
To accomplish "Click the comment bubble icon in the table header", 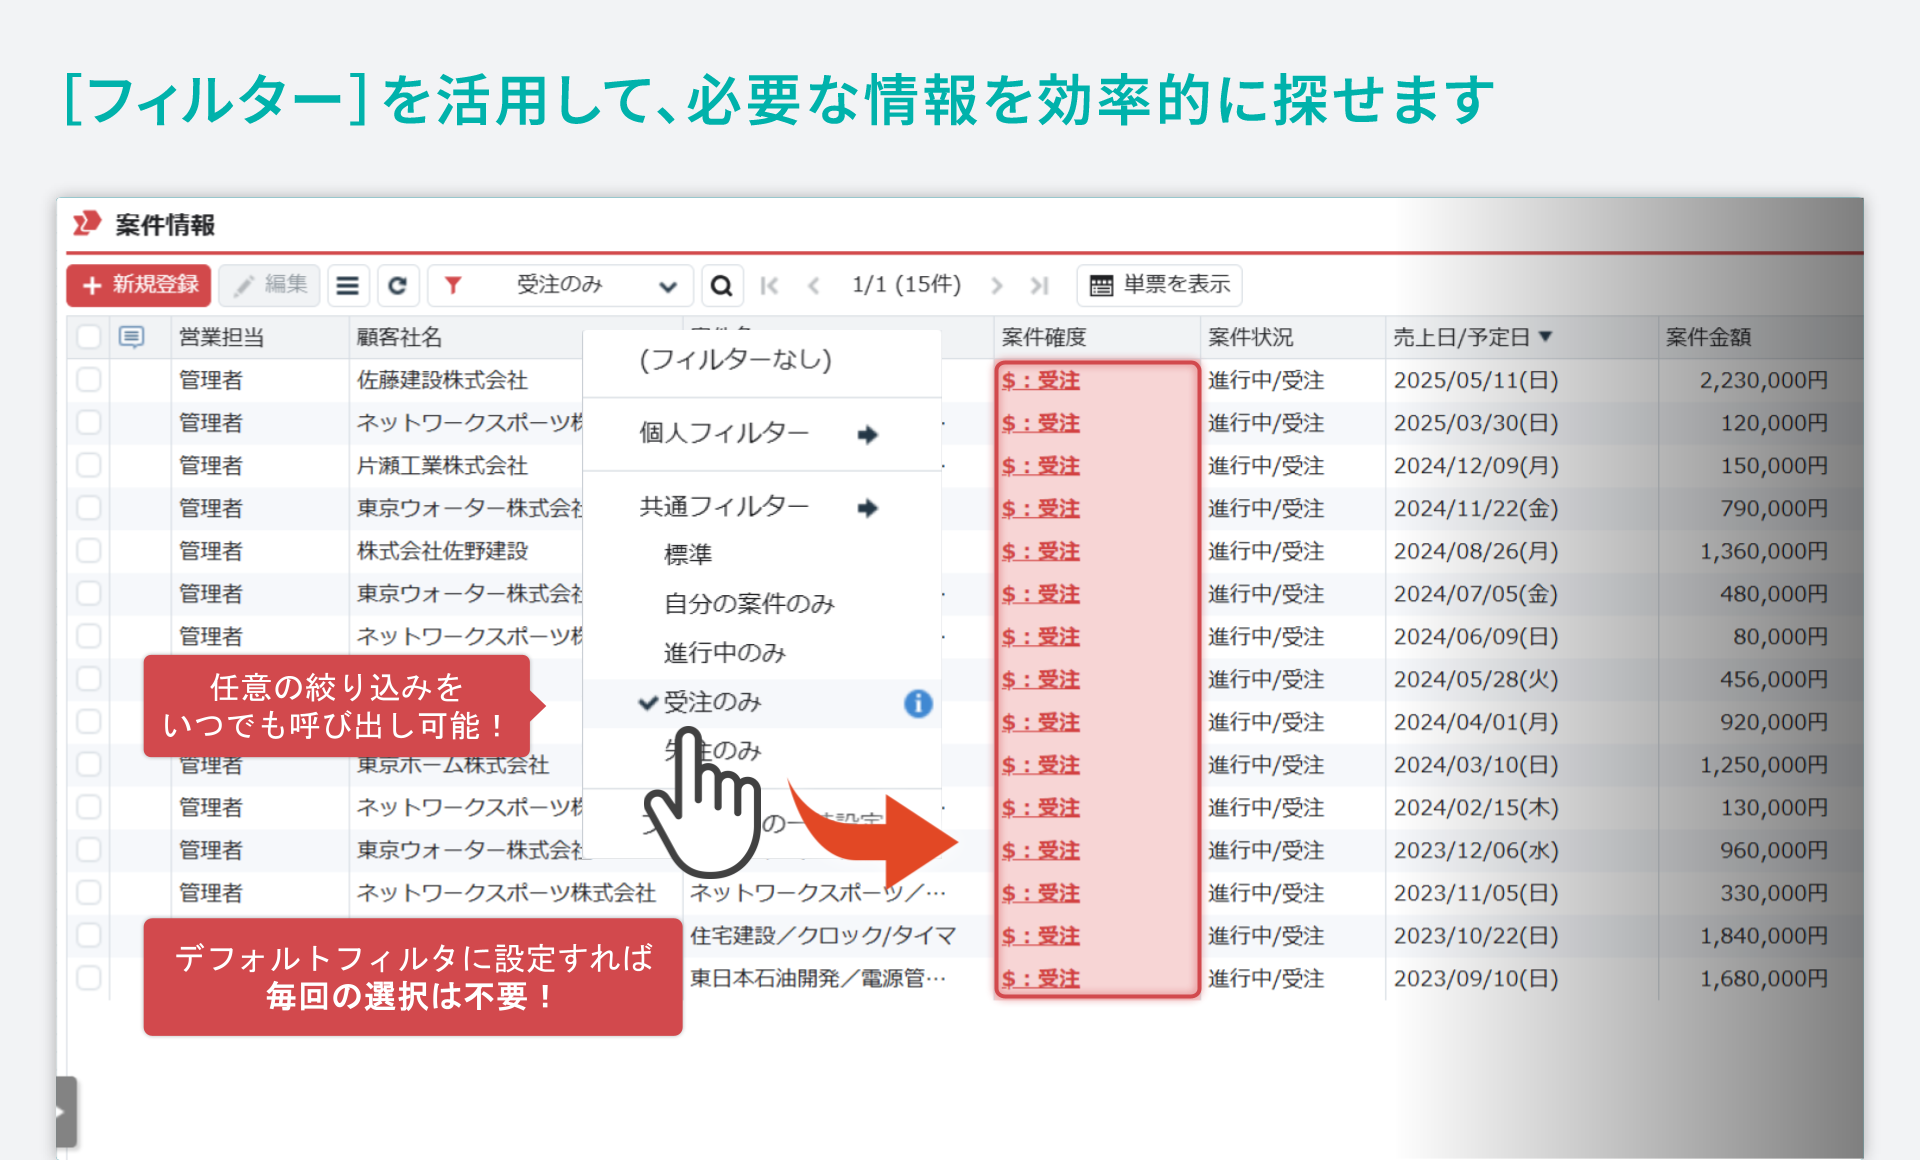I will click(133, 337).
